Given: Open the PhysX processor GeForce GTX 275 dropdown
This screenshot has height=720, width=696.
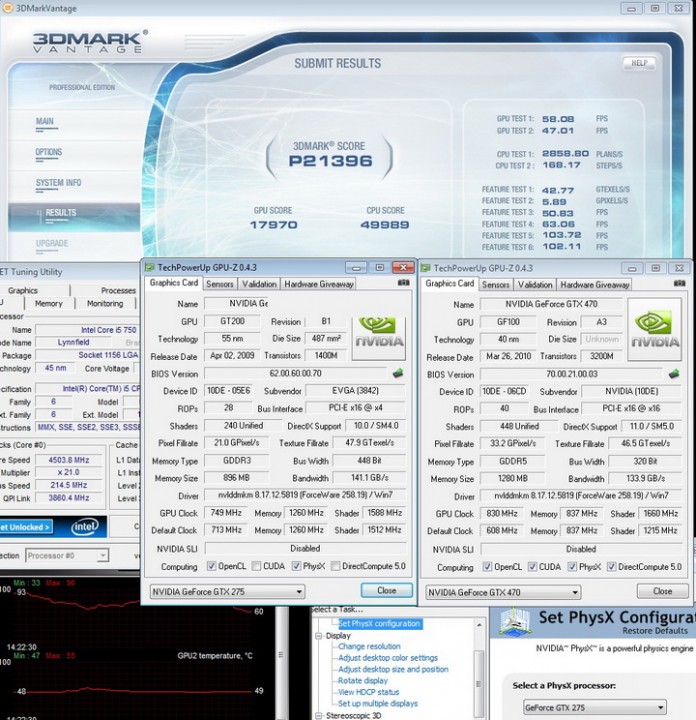Looking at the screenshot, I should 595,707.
